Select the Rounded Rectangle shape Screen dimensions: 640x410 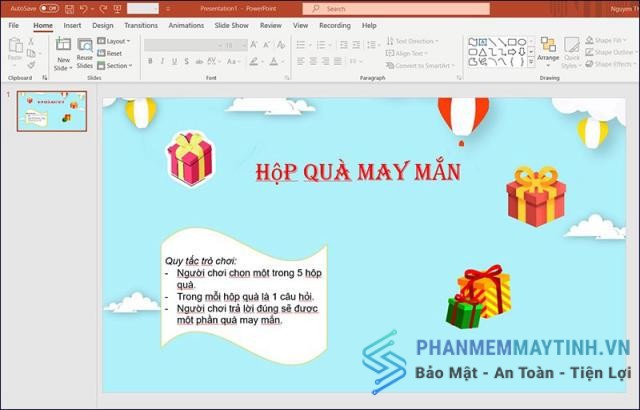(473, 52)
